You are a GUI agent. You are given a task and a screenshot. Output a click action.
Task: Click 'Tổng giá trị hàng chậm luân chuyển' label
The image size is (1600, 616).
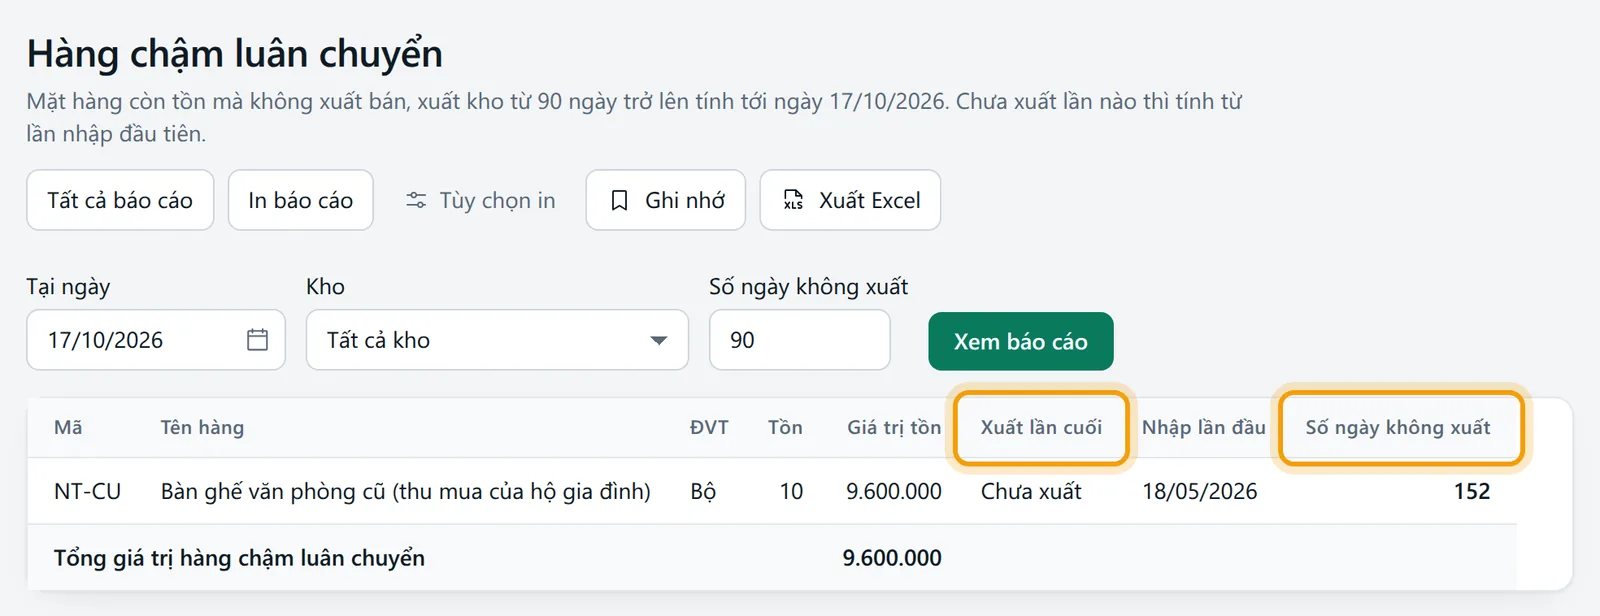(x=239, y=558)
